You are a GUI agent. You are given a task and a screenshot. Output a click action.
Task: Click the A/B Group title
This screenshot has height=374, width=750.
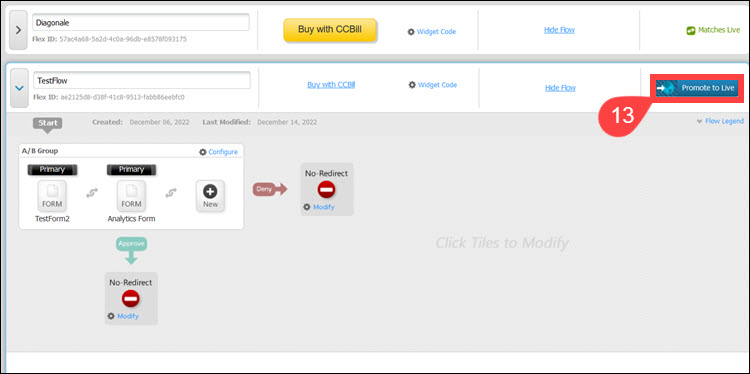40,151
